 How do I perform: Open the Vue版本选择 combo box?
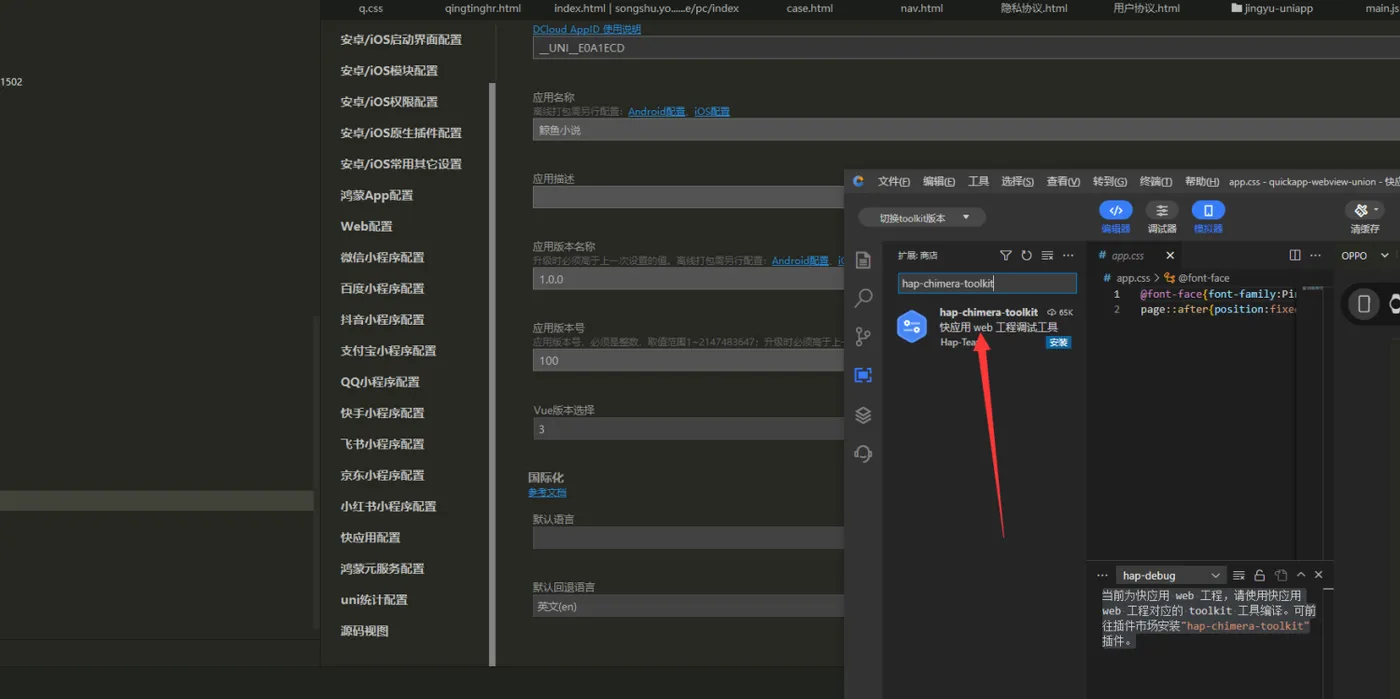(688, 430)
